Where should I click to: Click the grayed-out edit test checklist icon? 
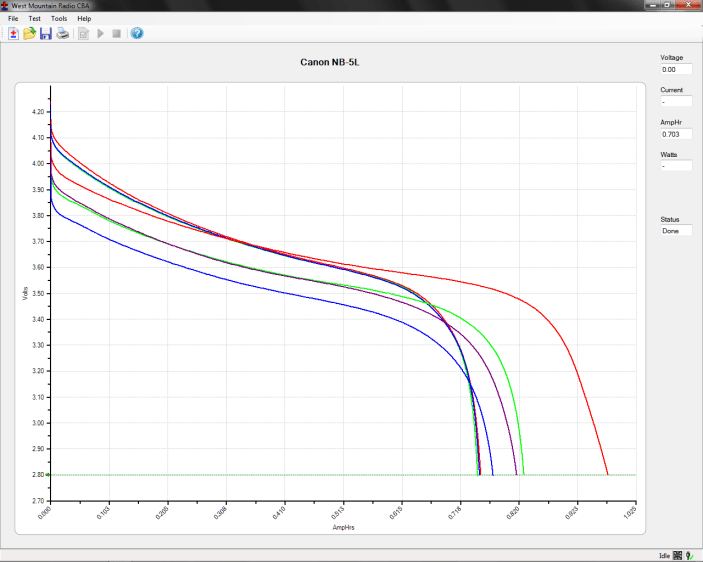point(84,33)
